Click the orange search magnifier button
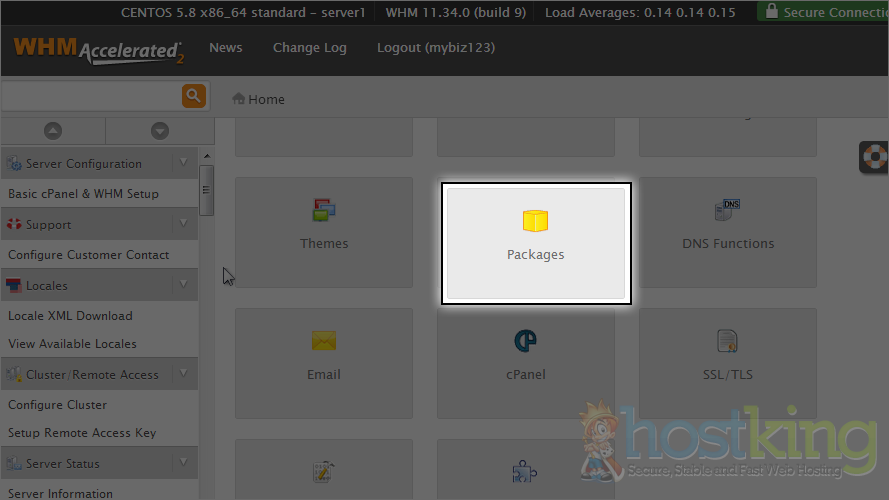The width and height of the screenshot is (889, 500). tap(193, 96)
